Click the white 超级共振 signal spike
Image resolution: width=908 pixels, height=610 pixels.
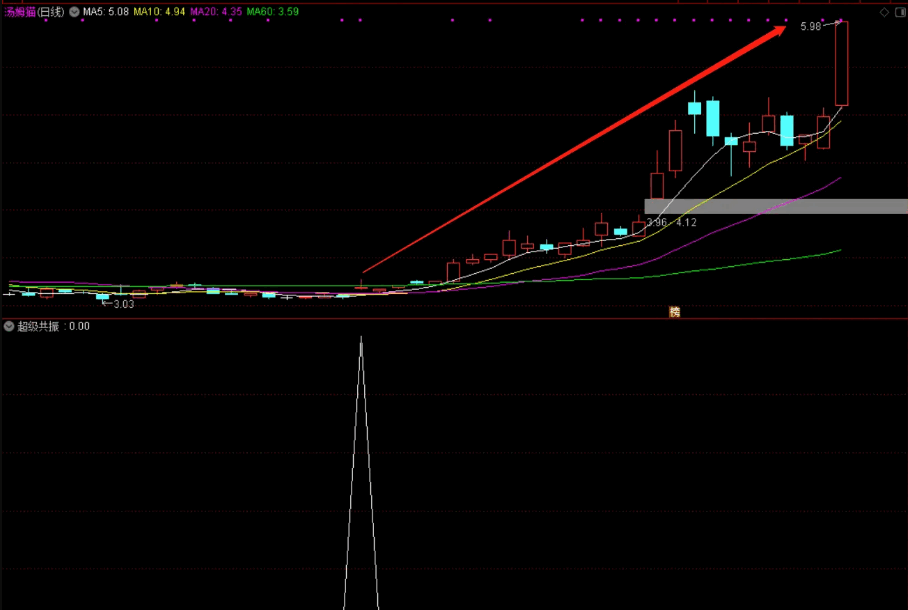(x=361, y=473)
